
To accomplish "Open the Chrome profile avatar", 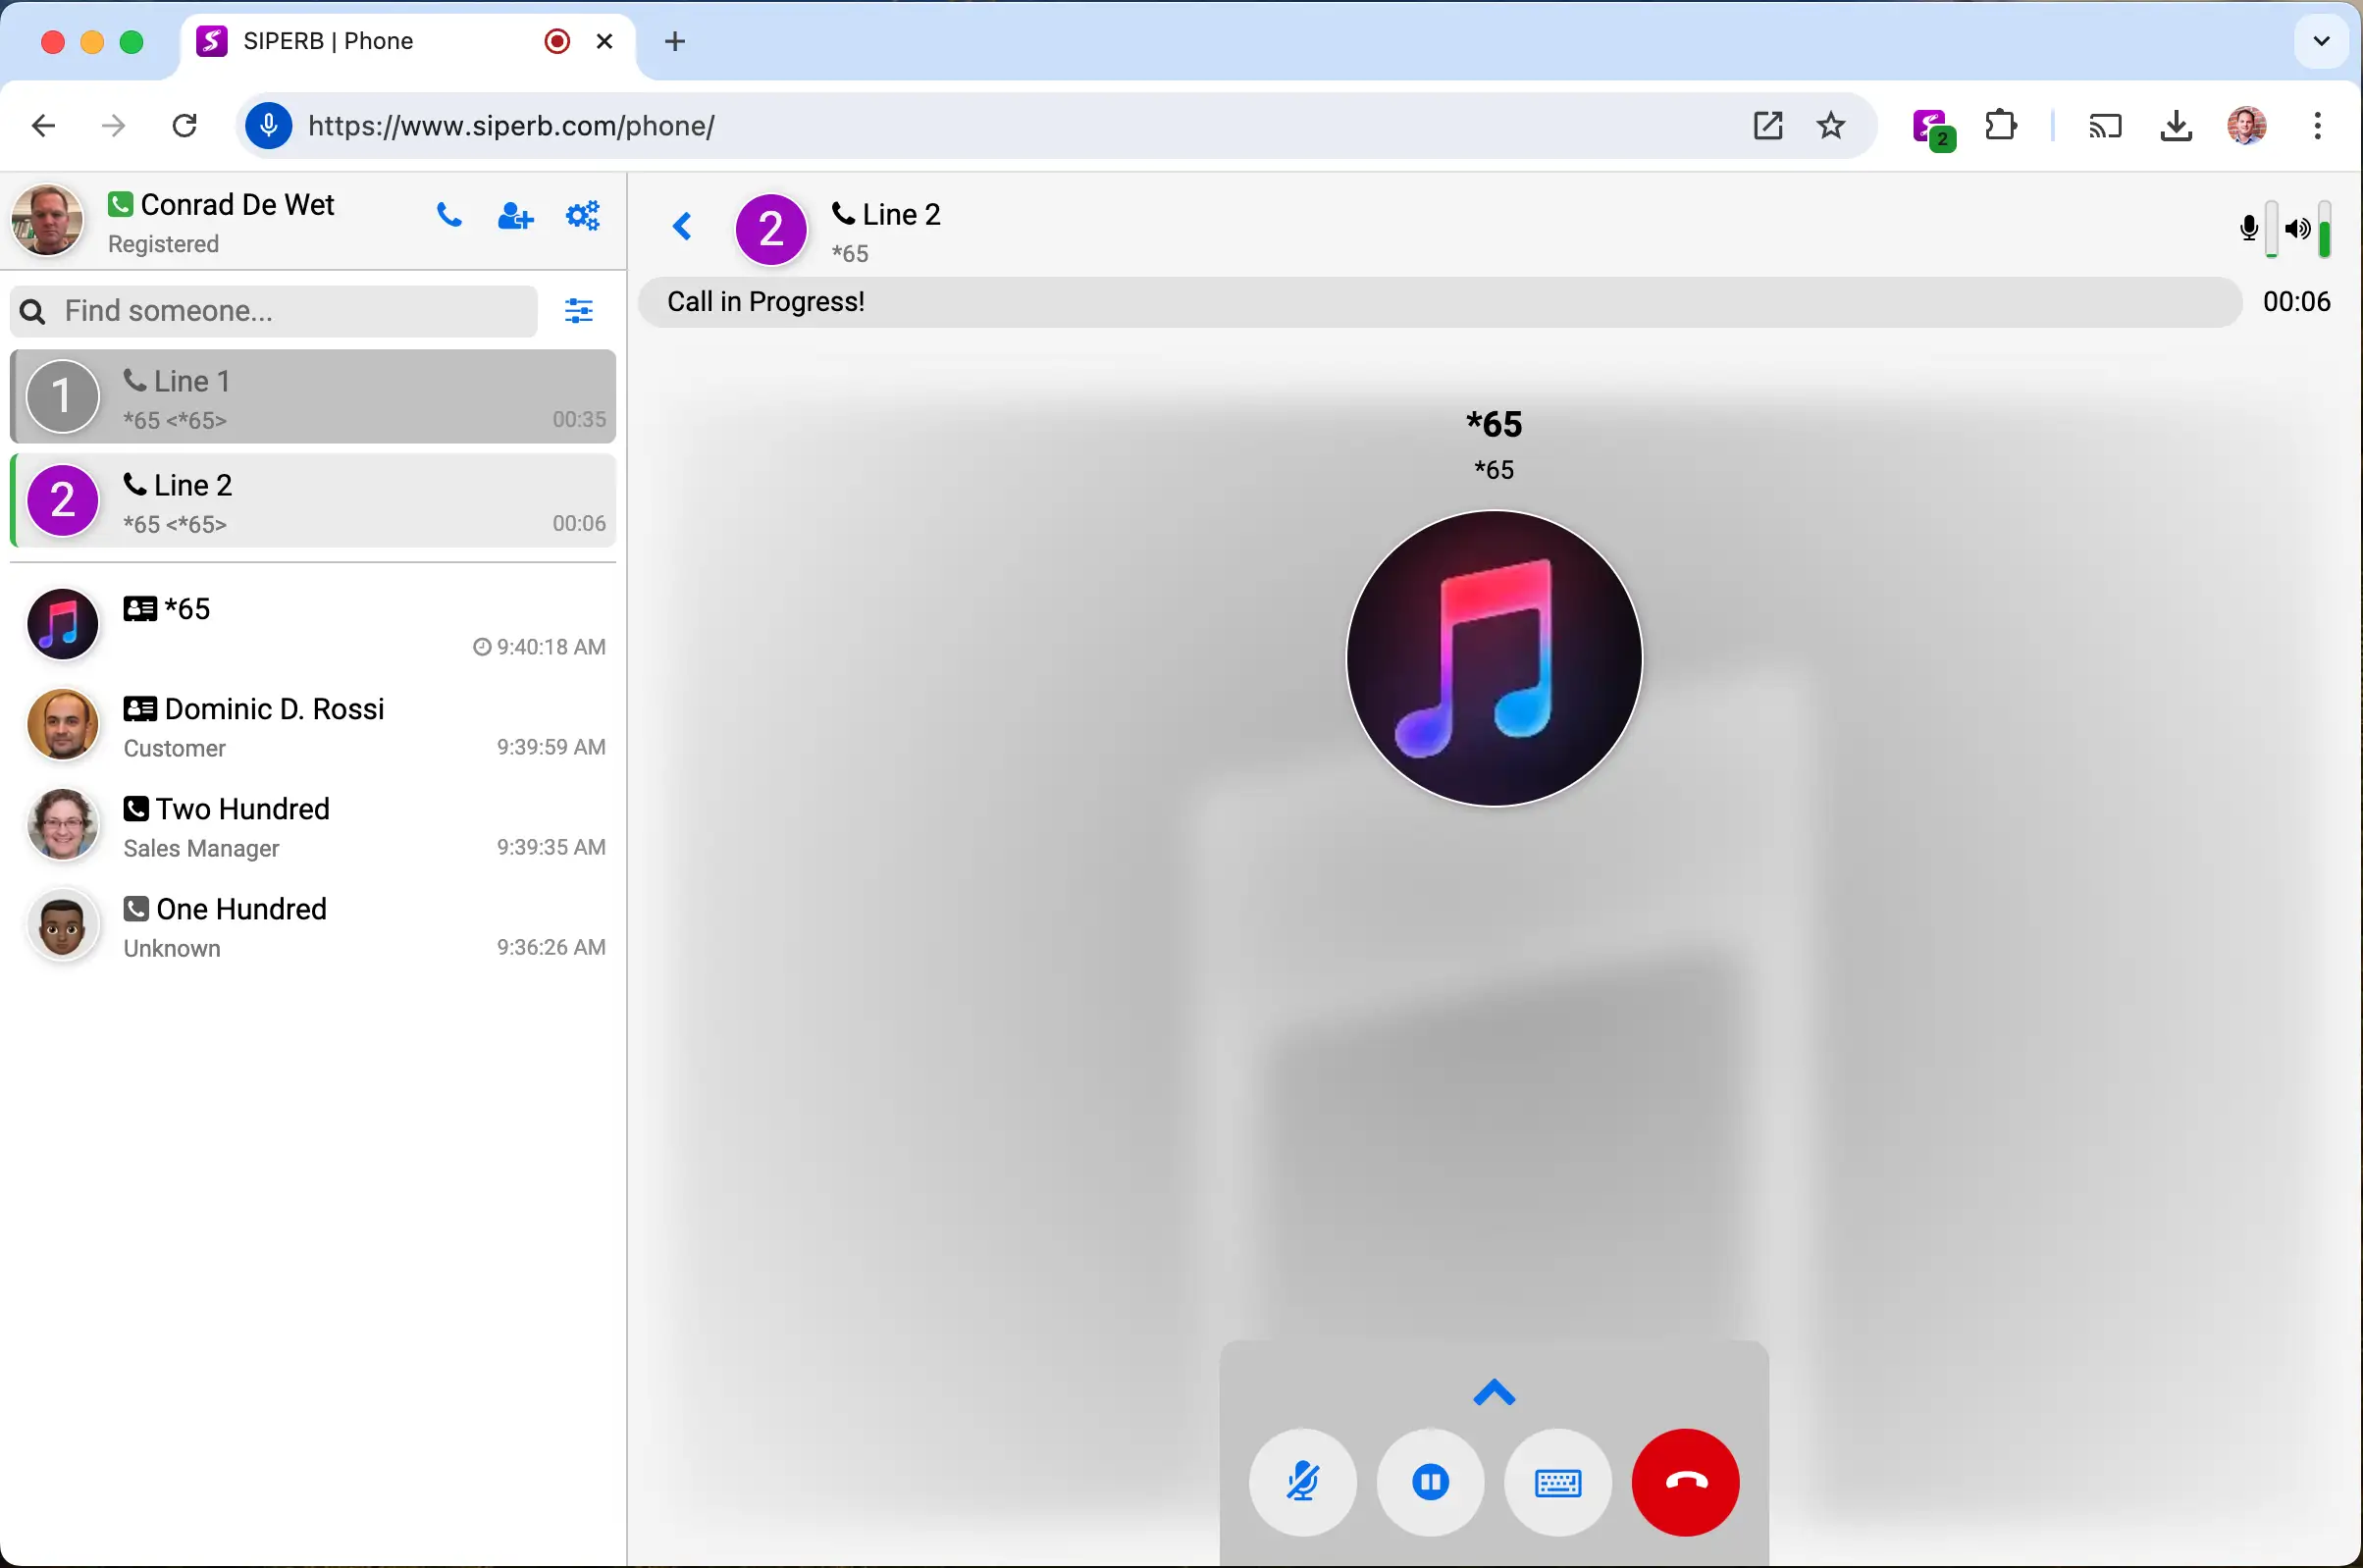I will point(2246,126).
